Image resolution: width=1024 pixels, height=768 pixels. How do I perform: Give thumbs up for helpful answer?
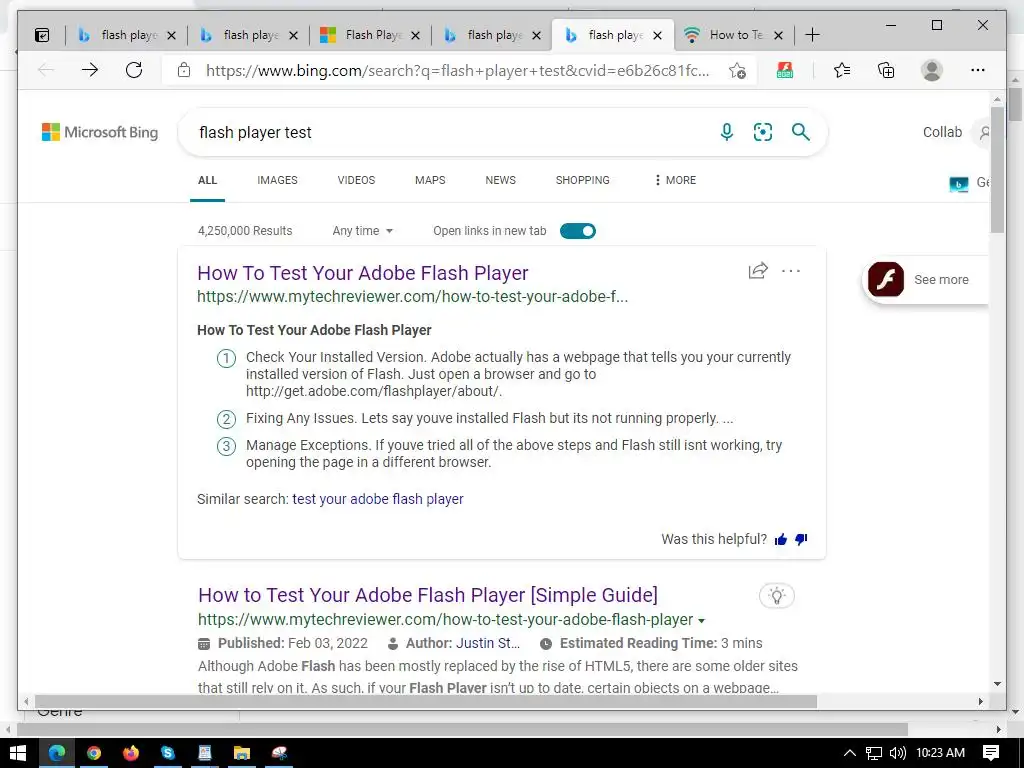pos(780,539)
